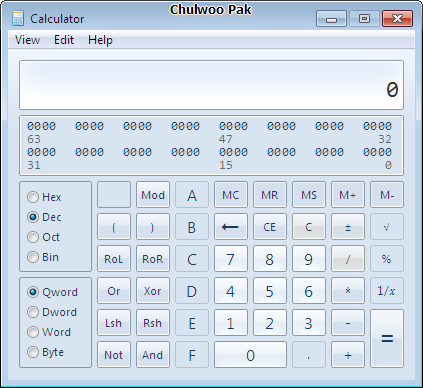
Task: Click the MS memory store button
Action: pos(309,195)
